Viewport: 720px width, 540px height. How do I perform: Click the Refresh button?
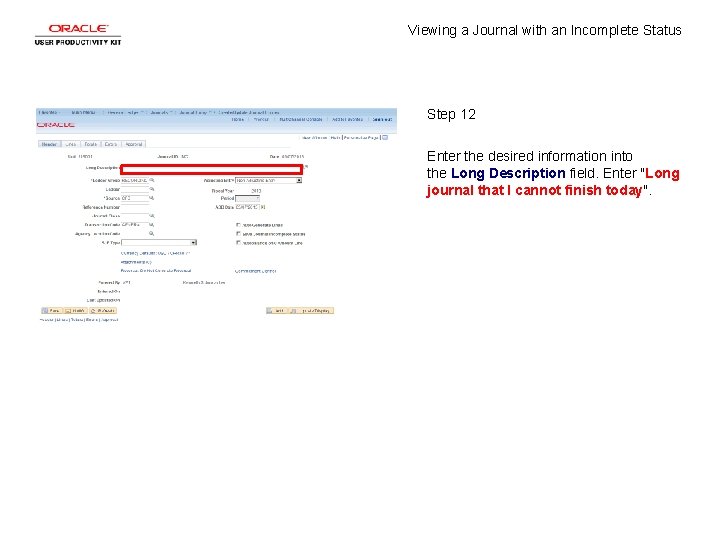pyautogui.click(x=103, y=311)
